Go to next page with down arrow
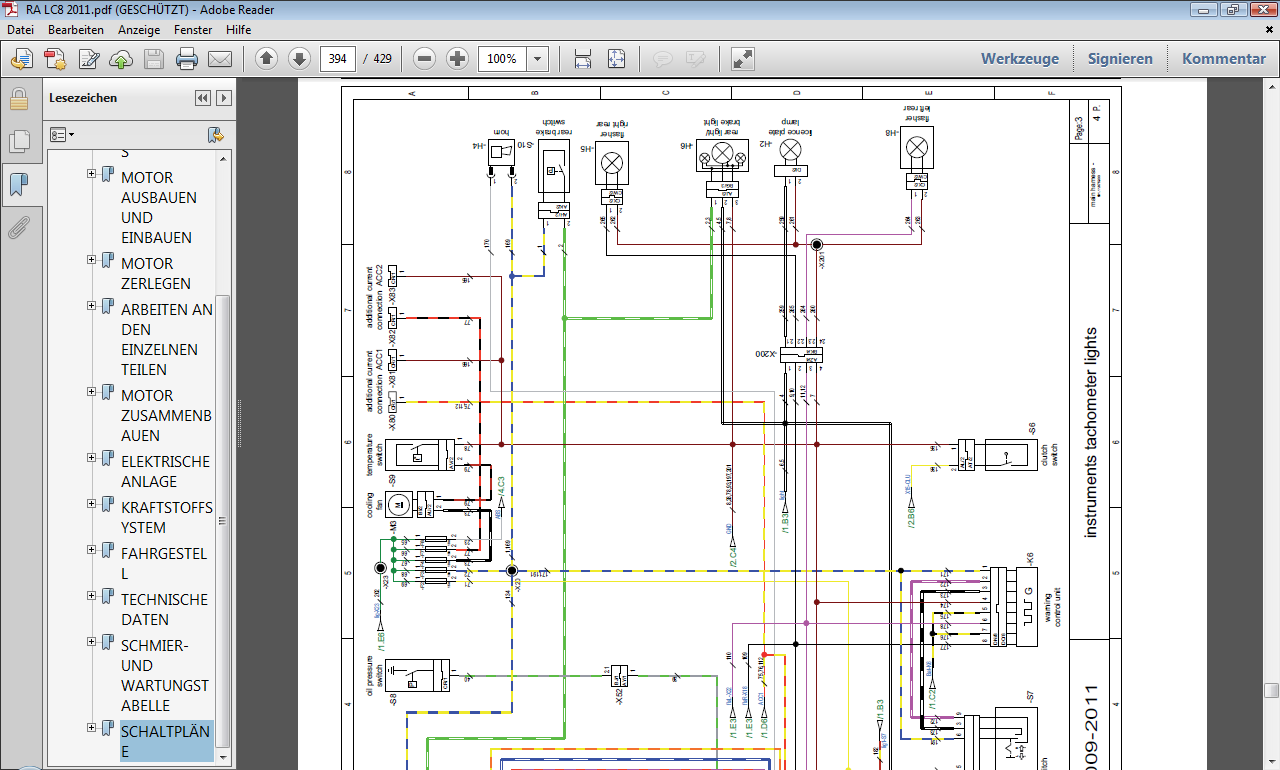 pyautogui.click(x=299, y=59)
